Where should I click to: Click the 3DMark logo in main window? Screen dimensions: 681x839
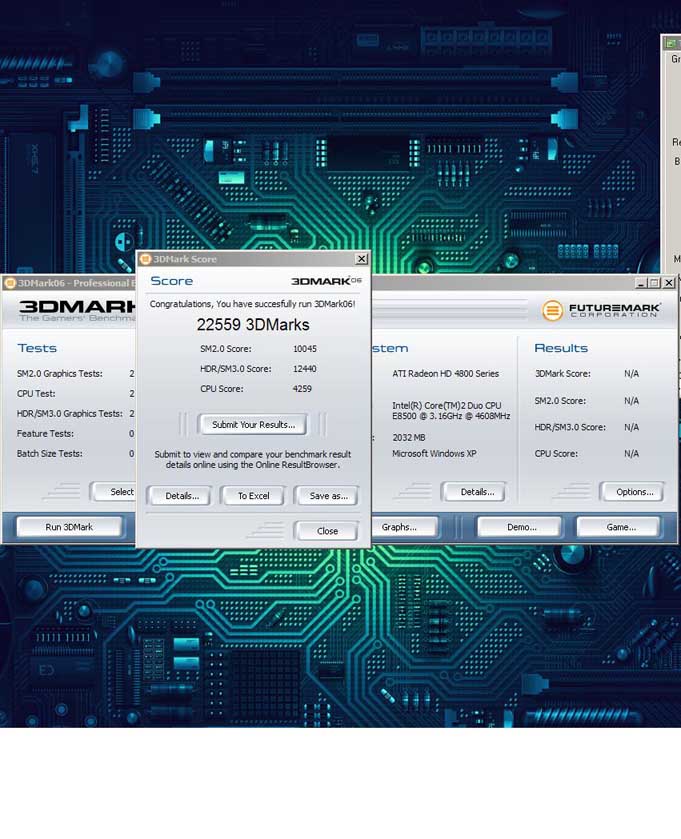[77, 310]
